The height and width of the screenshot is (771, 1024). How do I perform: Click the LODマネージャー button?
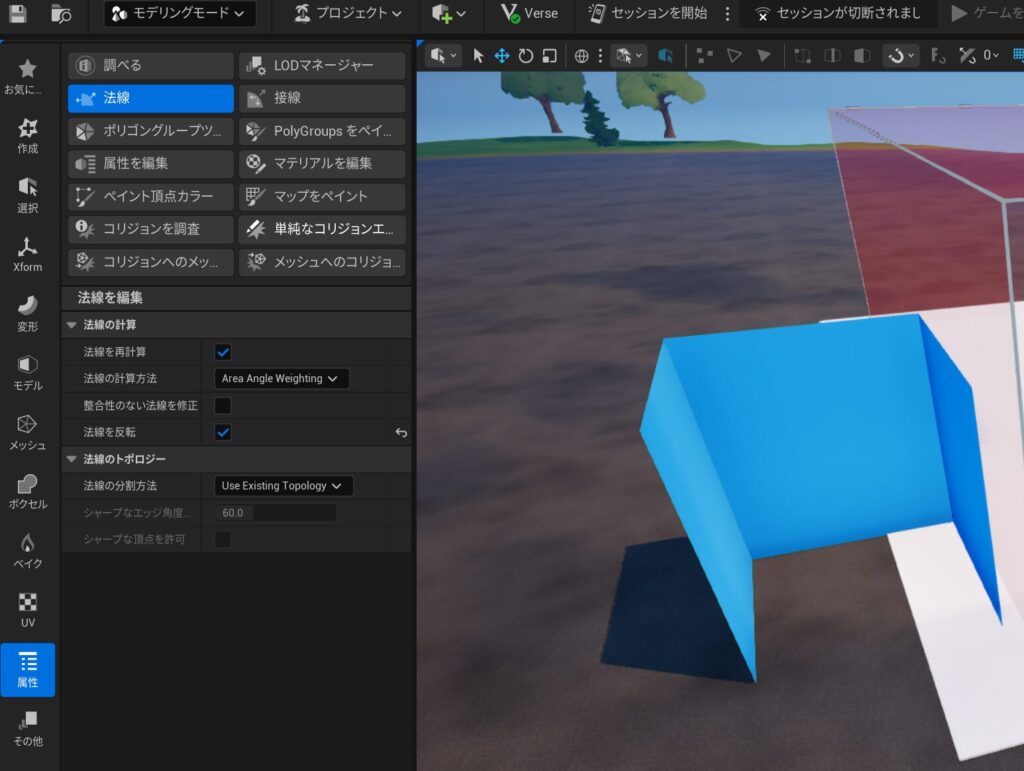(322, 66)
